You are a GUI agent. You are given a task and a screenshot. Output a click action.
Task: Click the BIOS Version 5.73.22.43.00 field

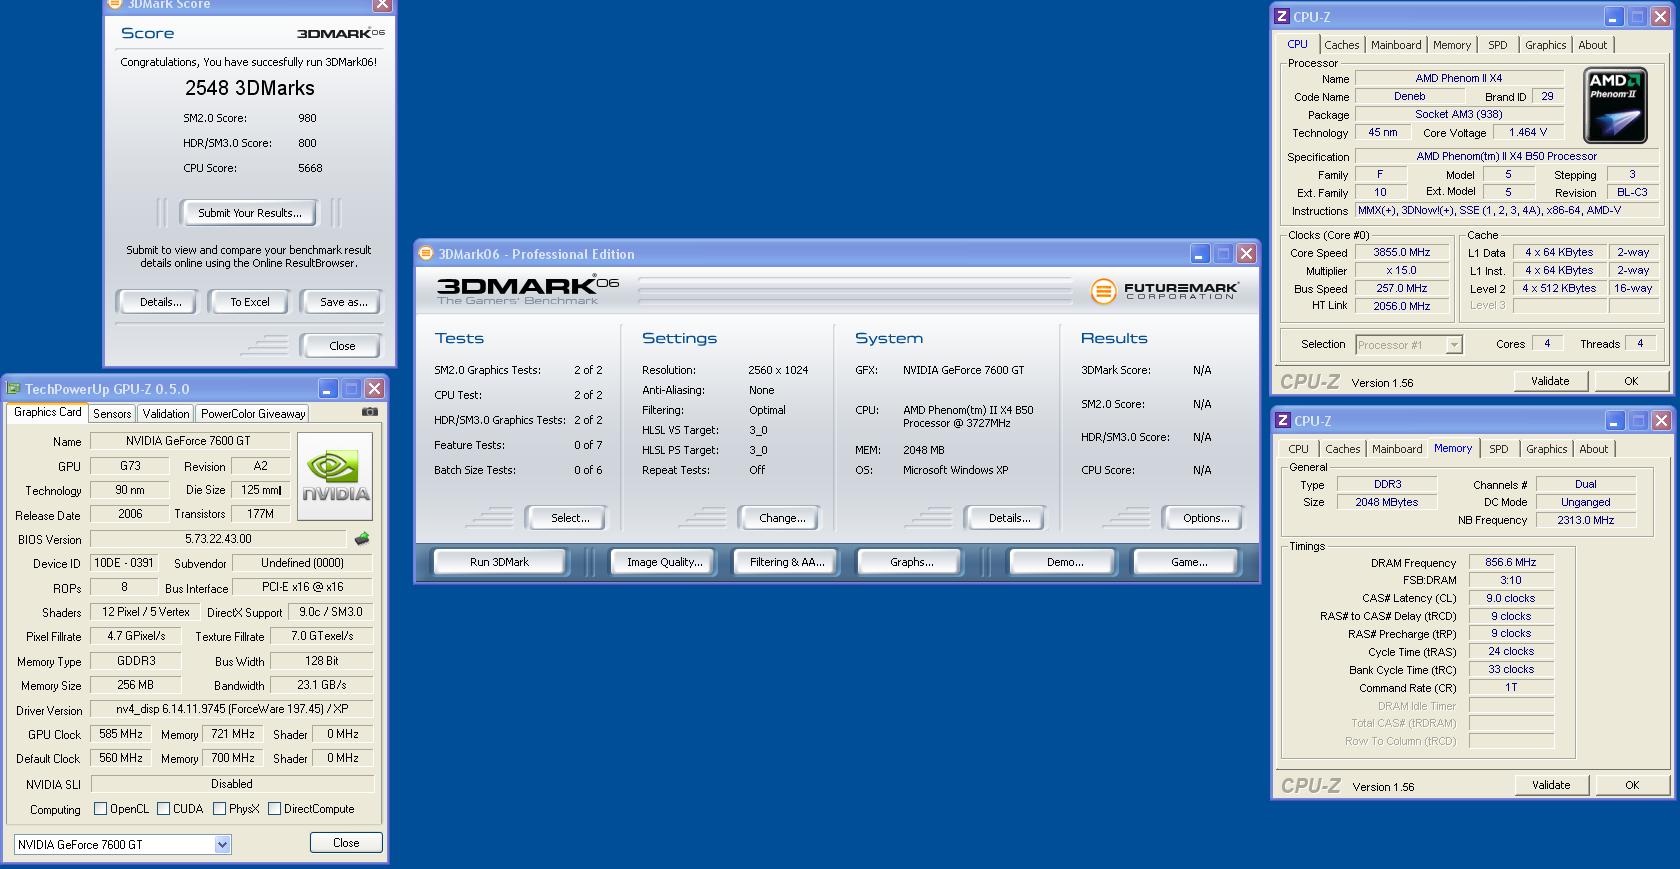click(219, 539)
